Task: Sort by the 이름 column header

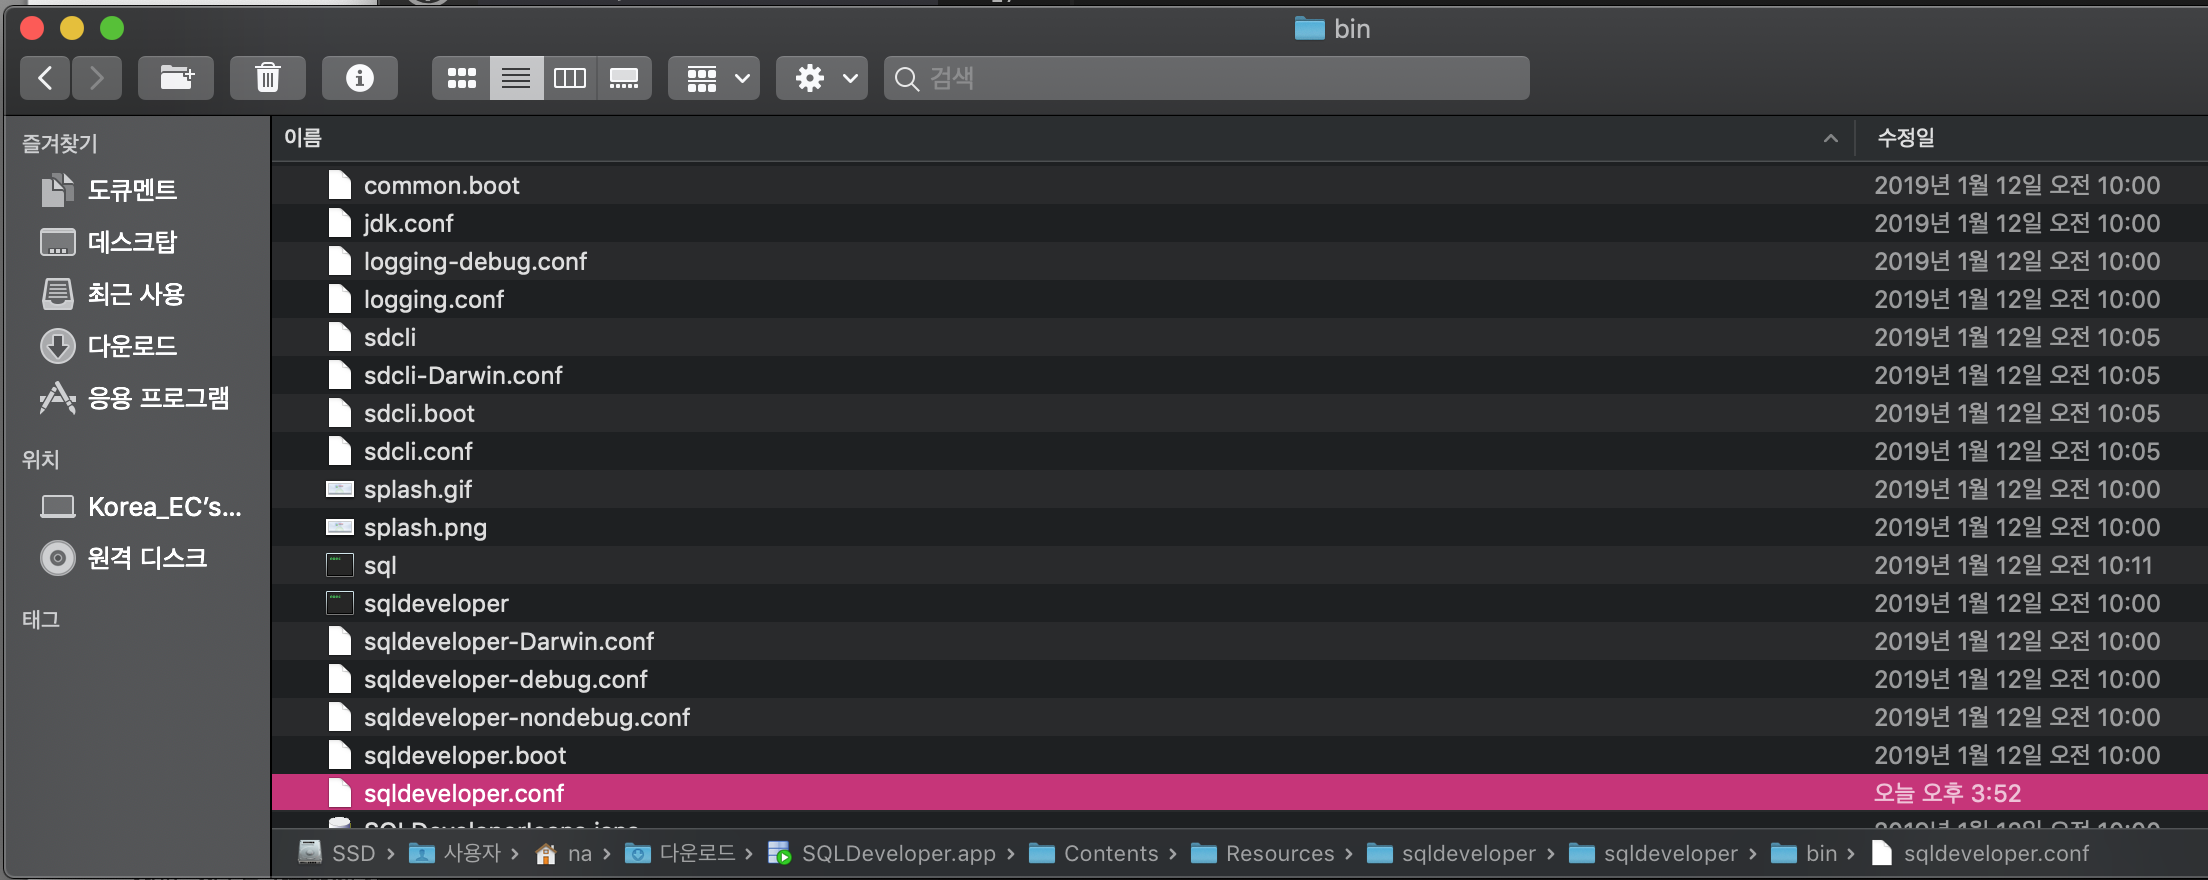Action: [x=303, y=138]
